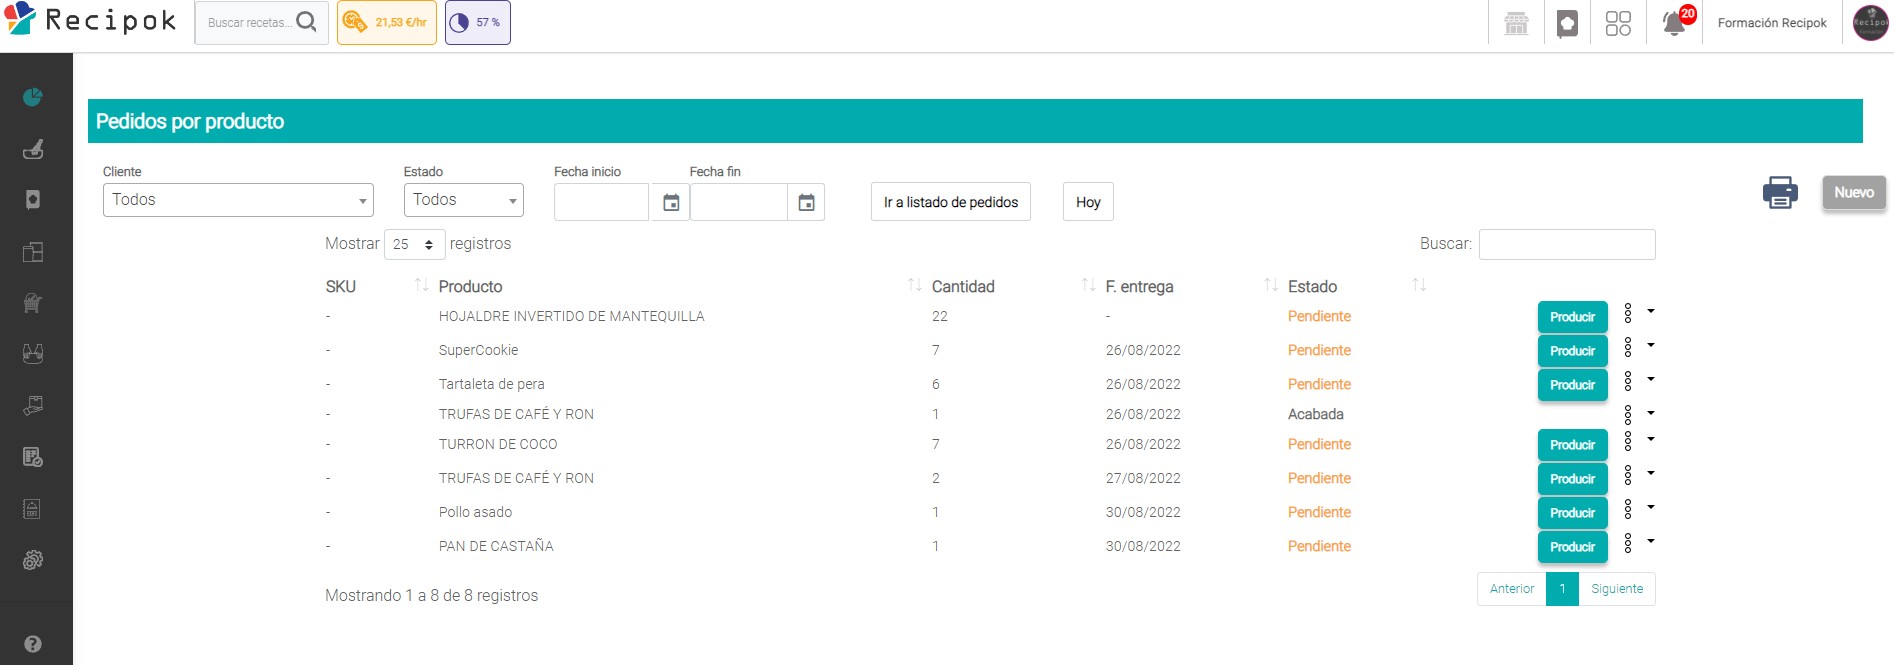Image resolution: width=1894 pixels, height=665 pixels.
Task: Open options menu for HOJALDRE INVERTIDO DE MANTEQUILLA
Action: click(1628, 313)
